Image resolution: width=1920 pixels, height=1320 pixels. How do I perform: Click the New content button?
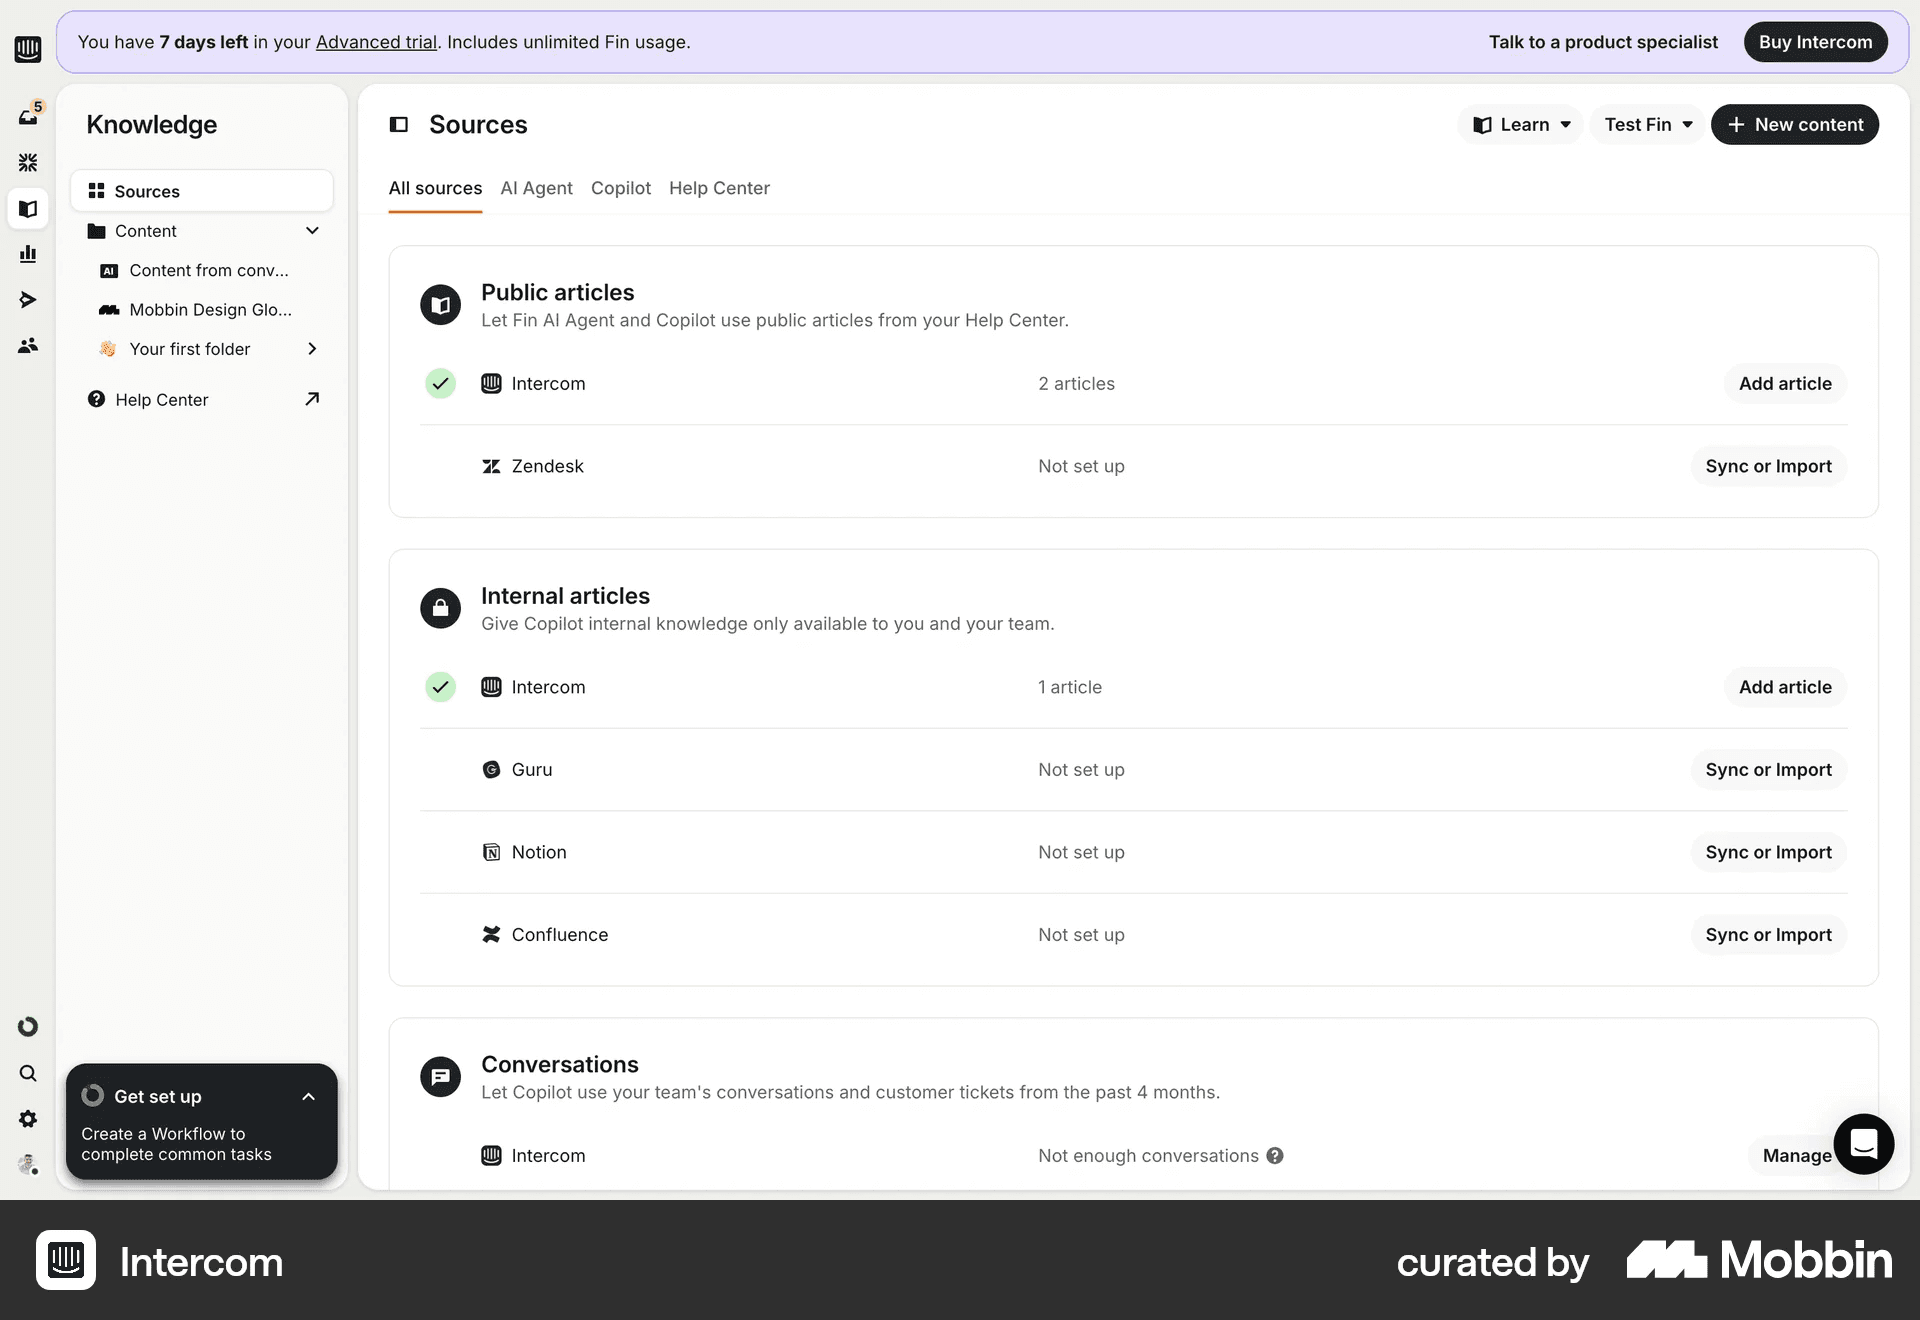coord(1794,124)
